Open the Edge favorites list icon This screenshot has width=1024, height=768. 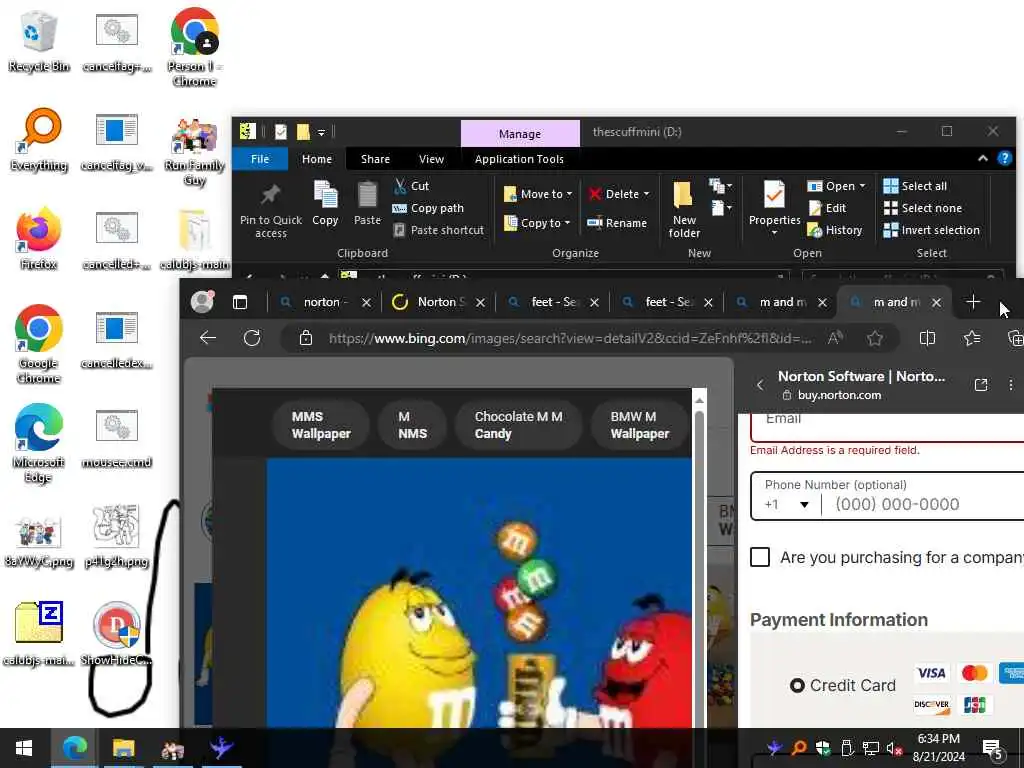click(x=972, y=338)
